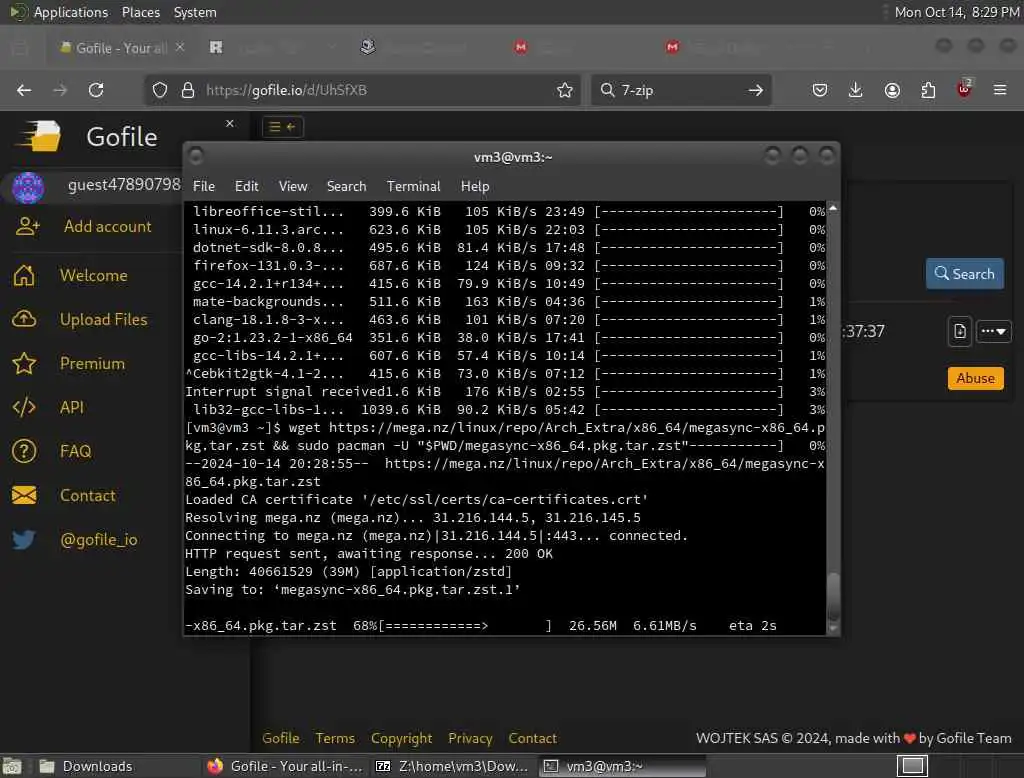
Task: Open Upload Files in Gofile sidebar
Action: pos(103,319)
